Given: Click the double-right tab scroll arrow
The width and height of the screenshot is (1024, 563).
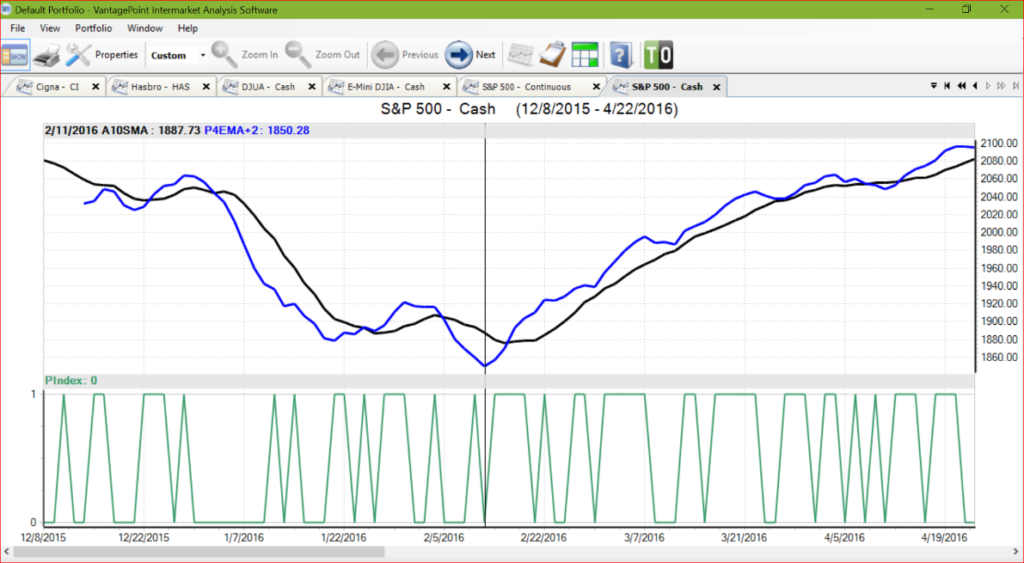Looking at the screenshot, I should click(1001, 86).
